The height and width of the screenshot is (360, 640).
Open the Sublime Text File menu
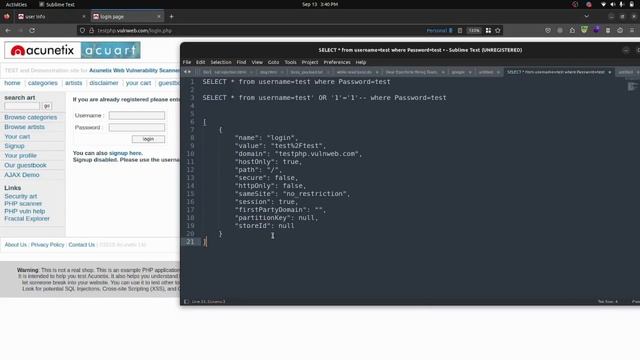point(187,62)
